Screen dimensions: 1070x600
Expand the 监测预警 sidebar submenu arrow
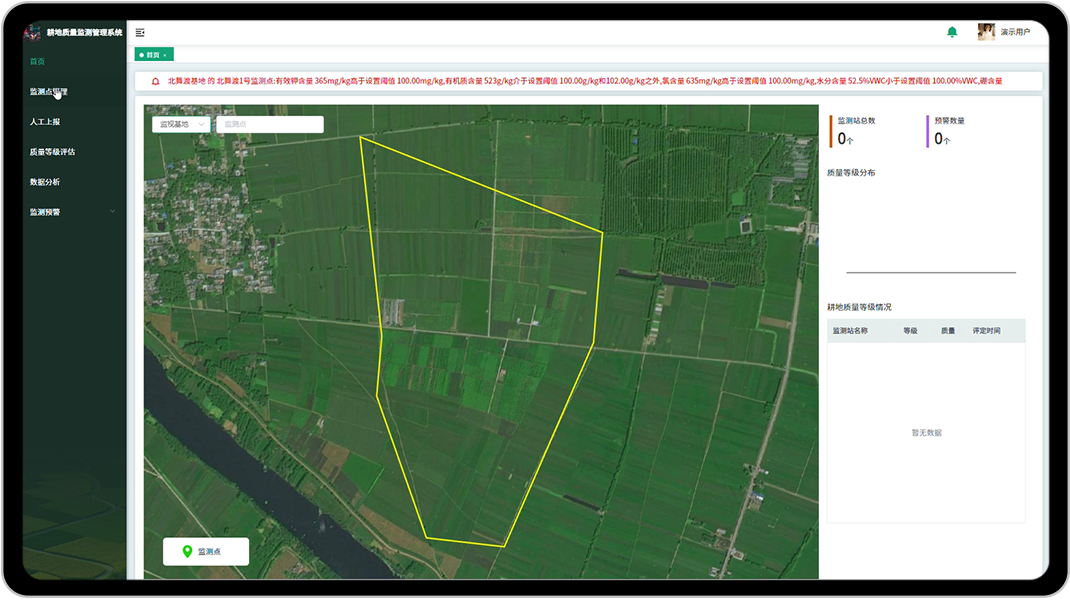tap(112, 212)
